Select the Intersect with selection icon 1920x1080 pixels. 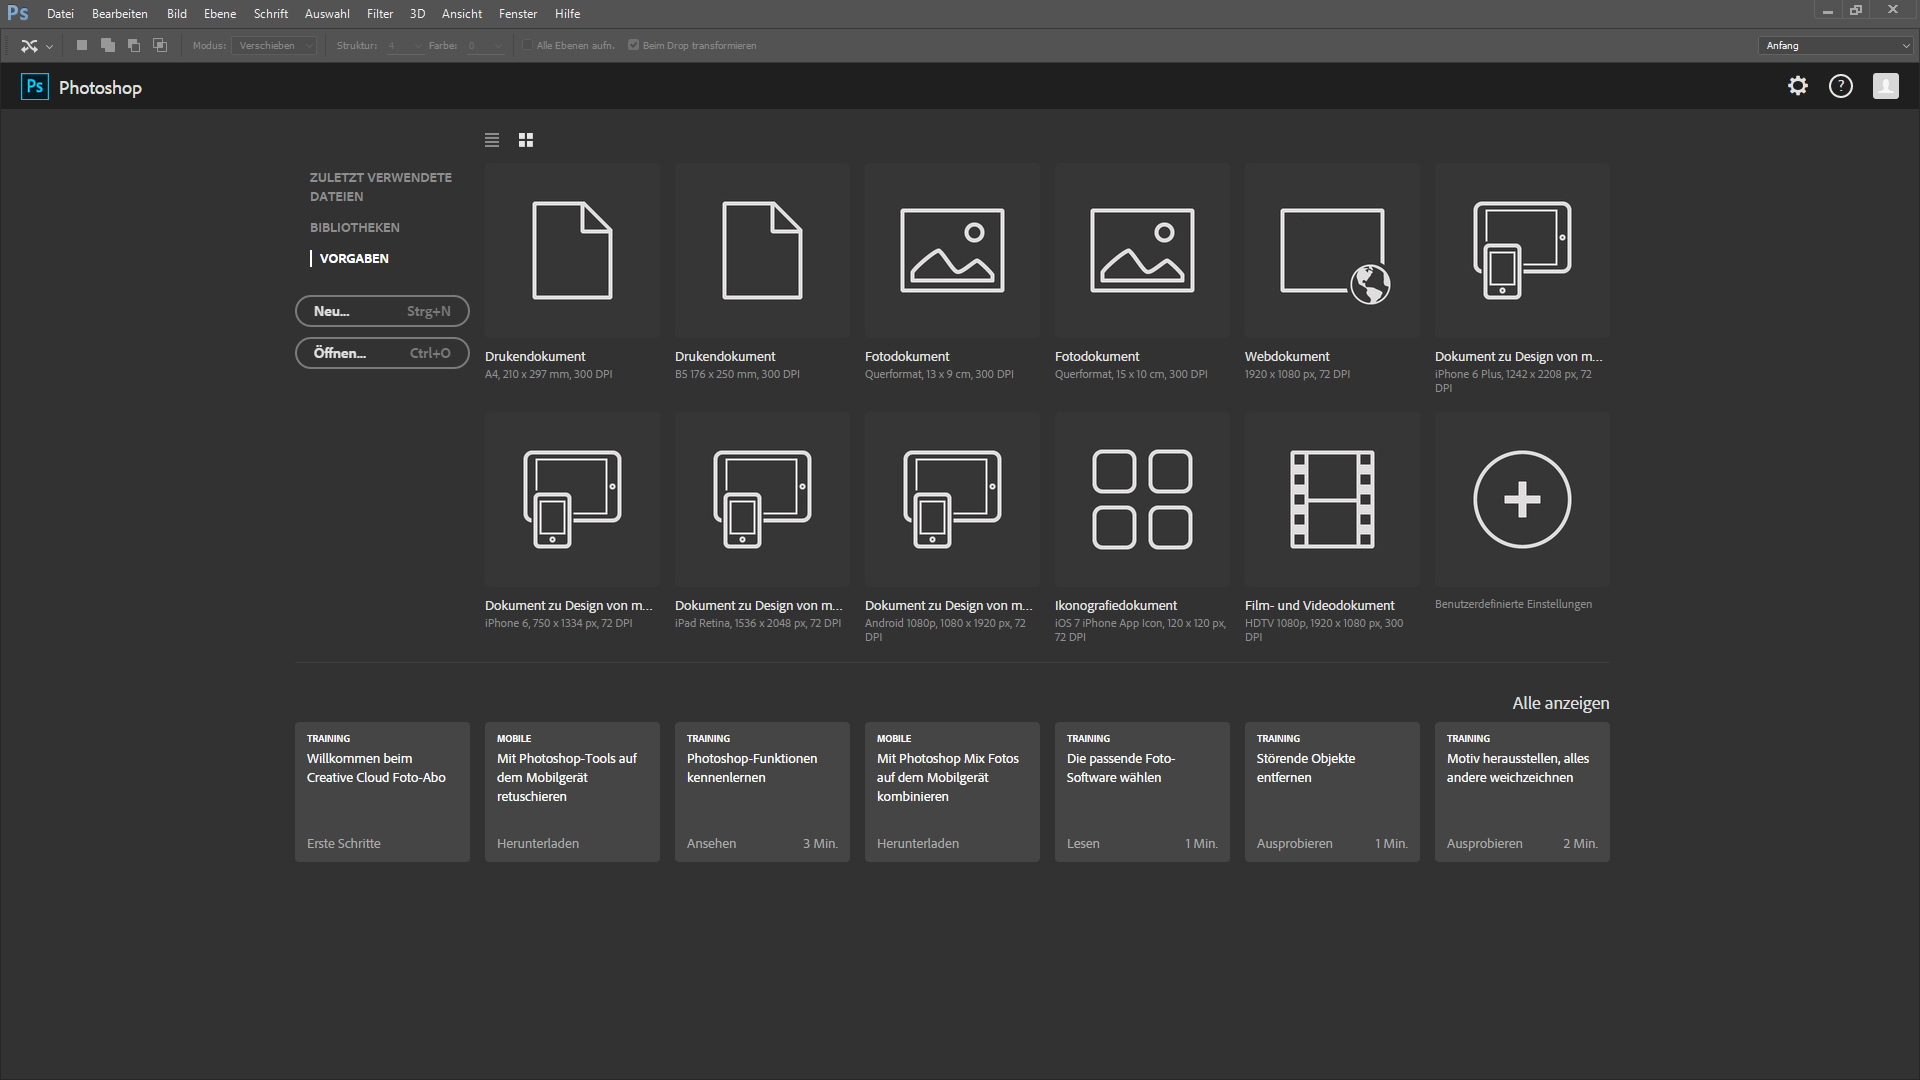160,45
